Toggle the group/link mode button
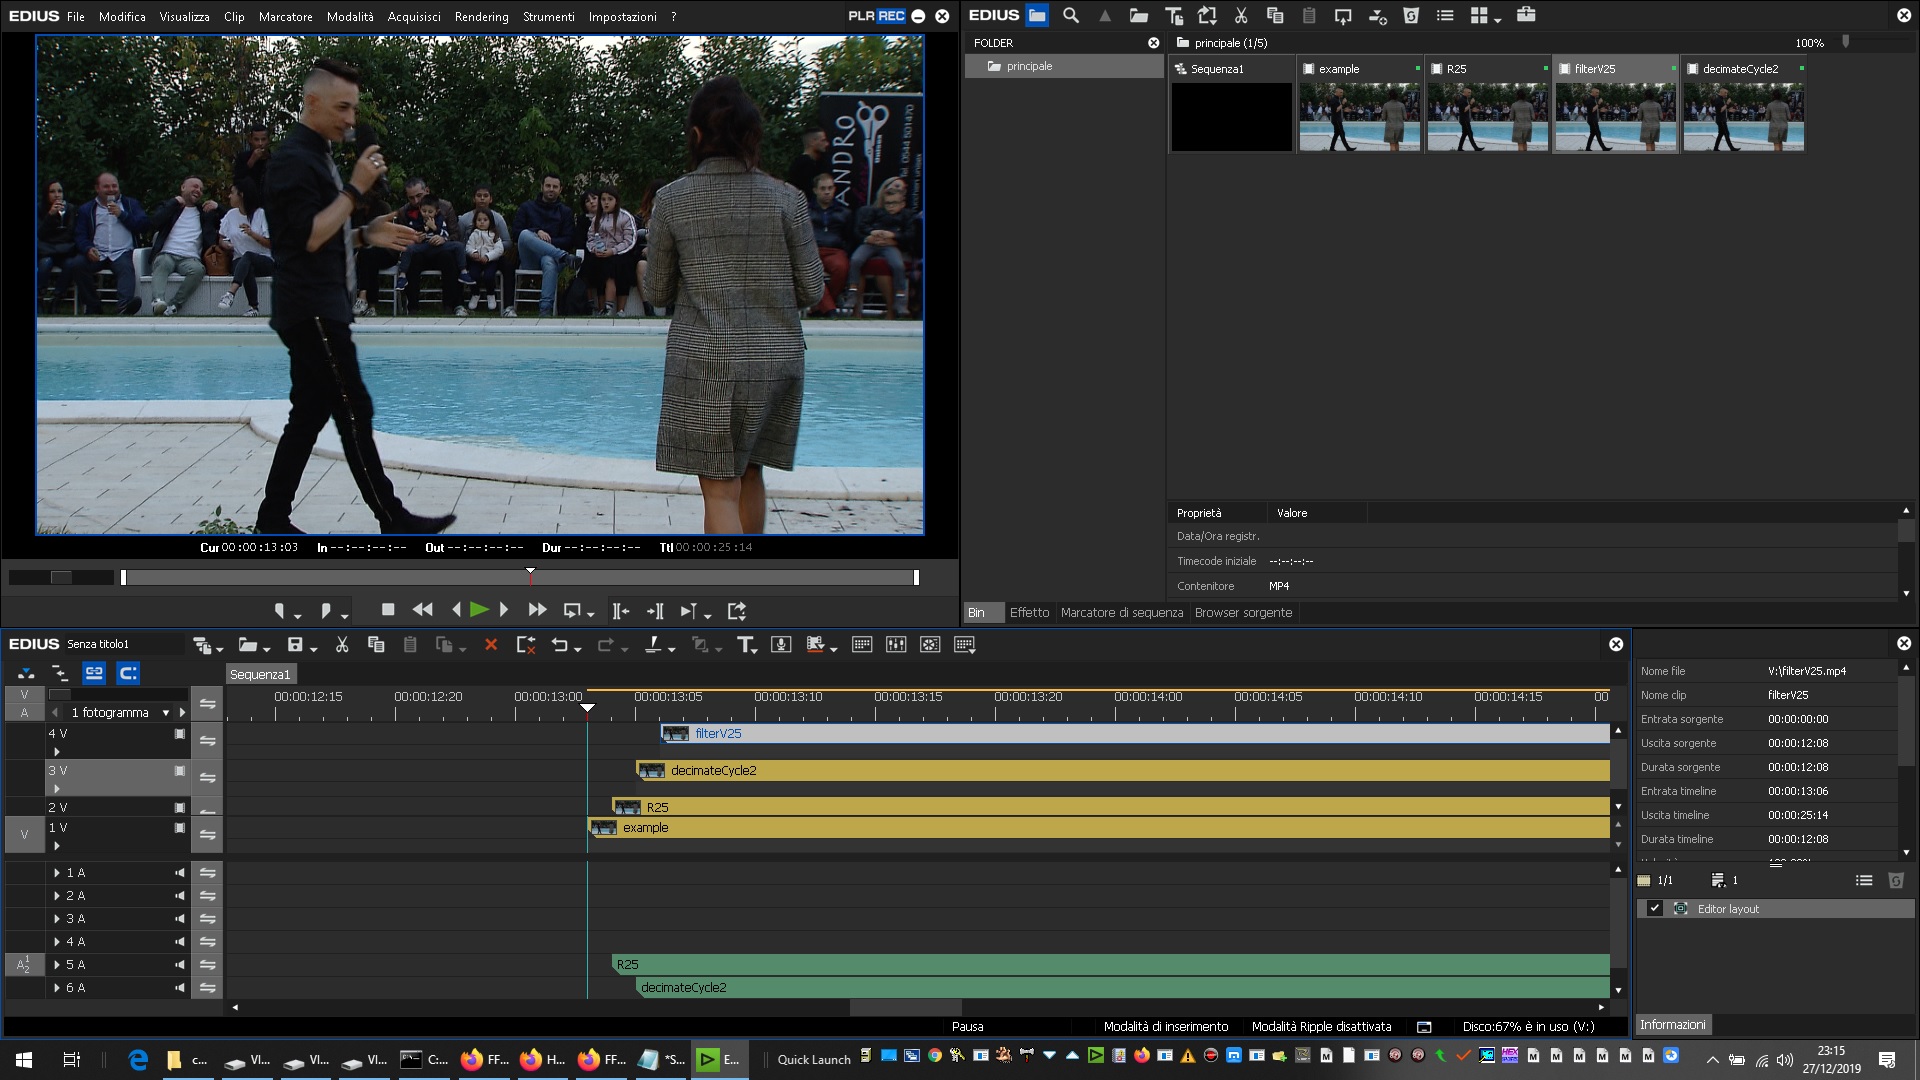1920x1080 pixels. [x=94, y=673]
